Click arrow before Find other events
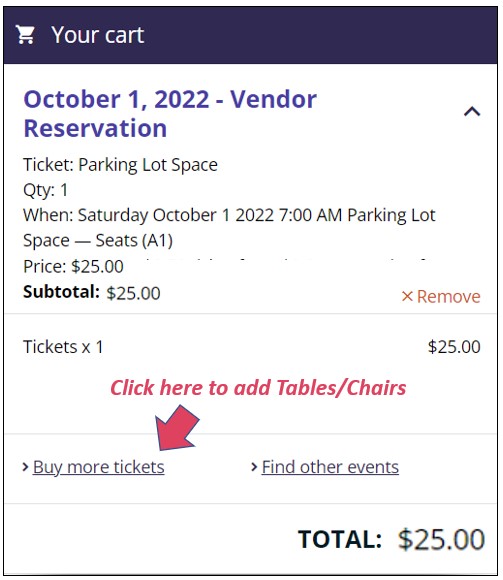This screenshot has height=580, width=503. [x=254, y=467]
